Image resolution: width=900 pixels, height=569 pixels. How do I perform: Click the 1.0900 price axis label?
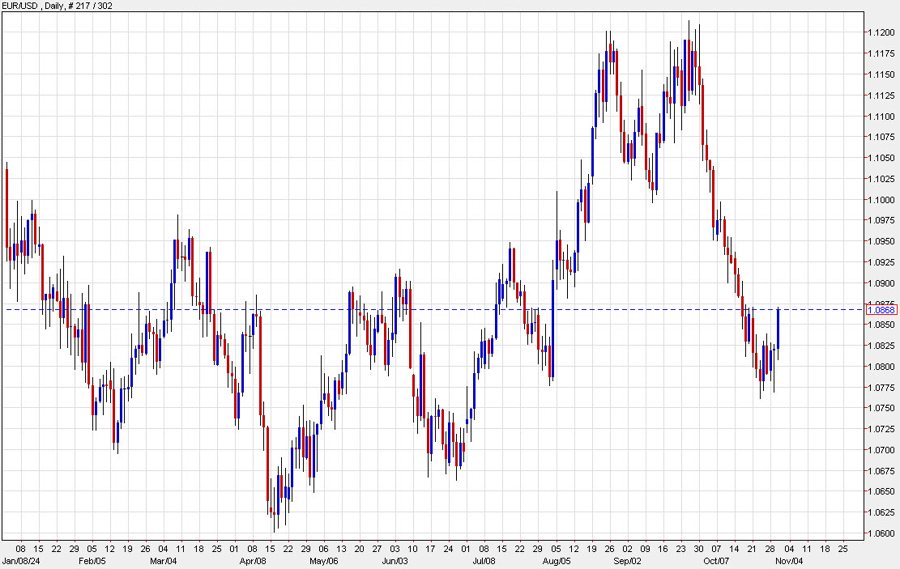point(881,283)
